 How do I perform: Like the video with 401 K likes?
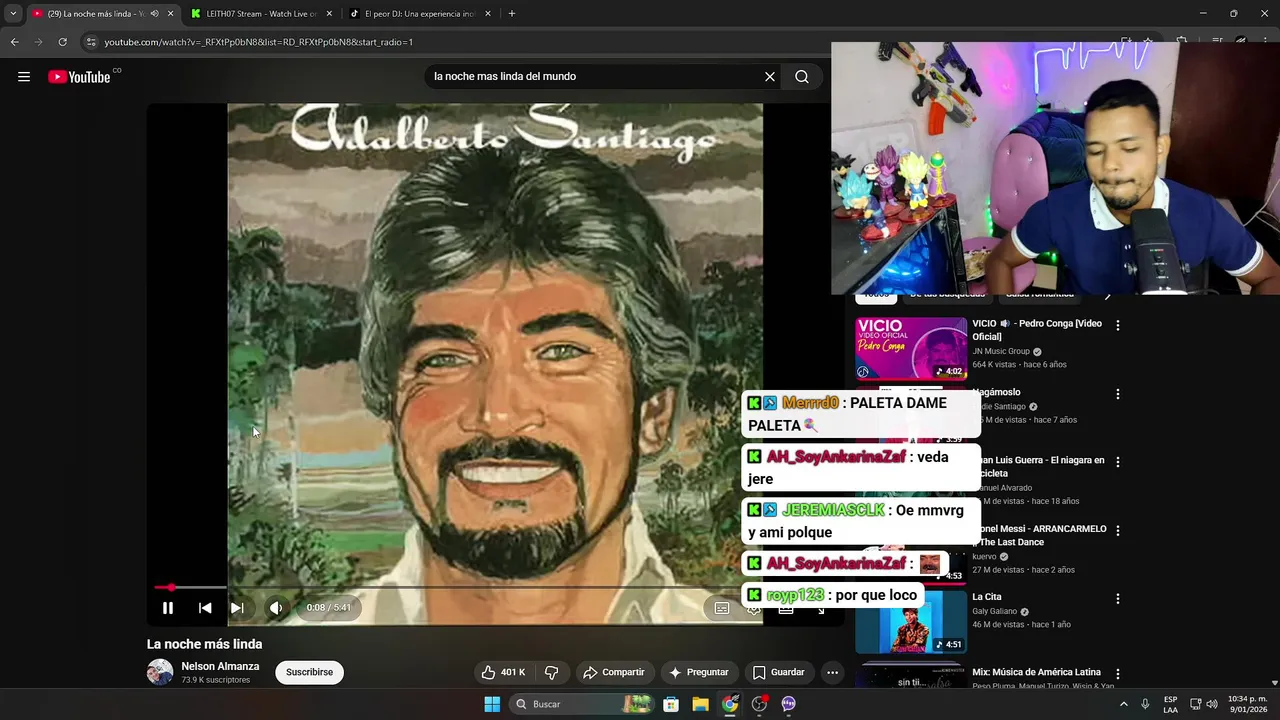(x=503, y=672)
